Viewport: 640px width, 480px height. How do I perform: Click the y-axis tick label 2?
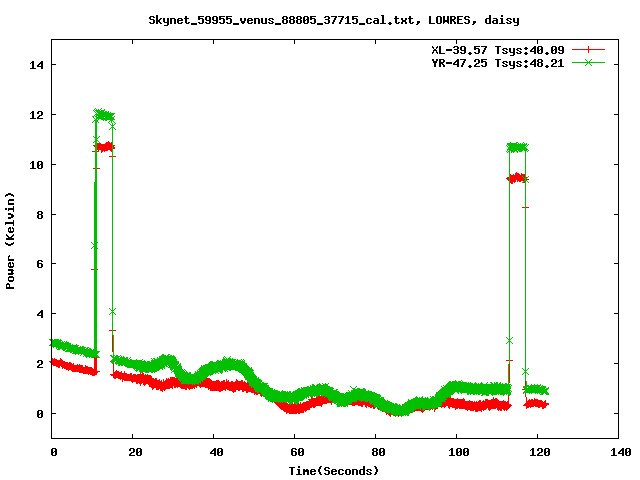[x=40, y=364]
